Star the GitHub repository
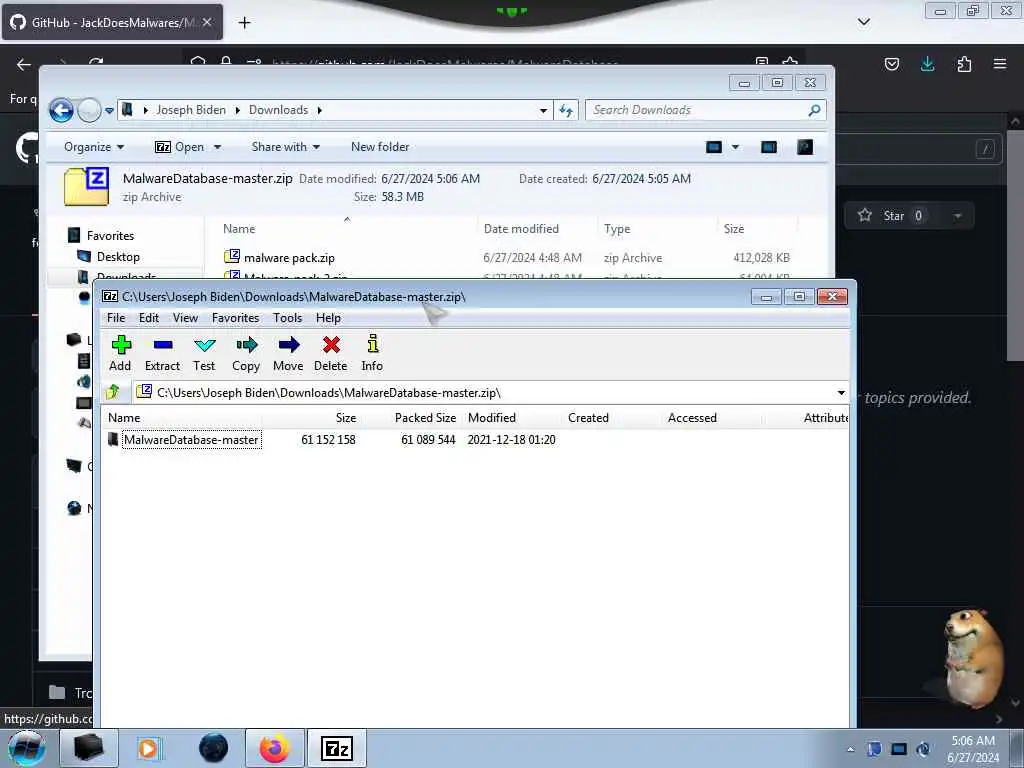The height and width of the screenshot is (768, 1024). (x=891, y=216)
